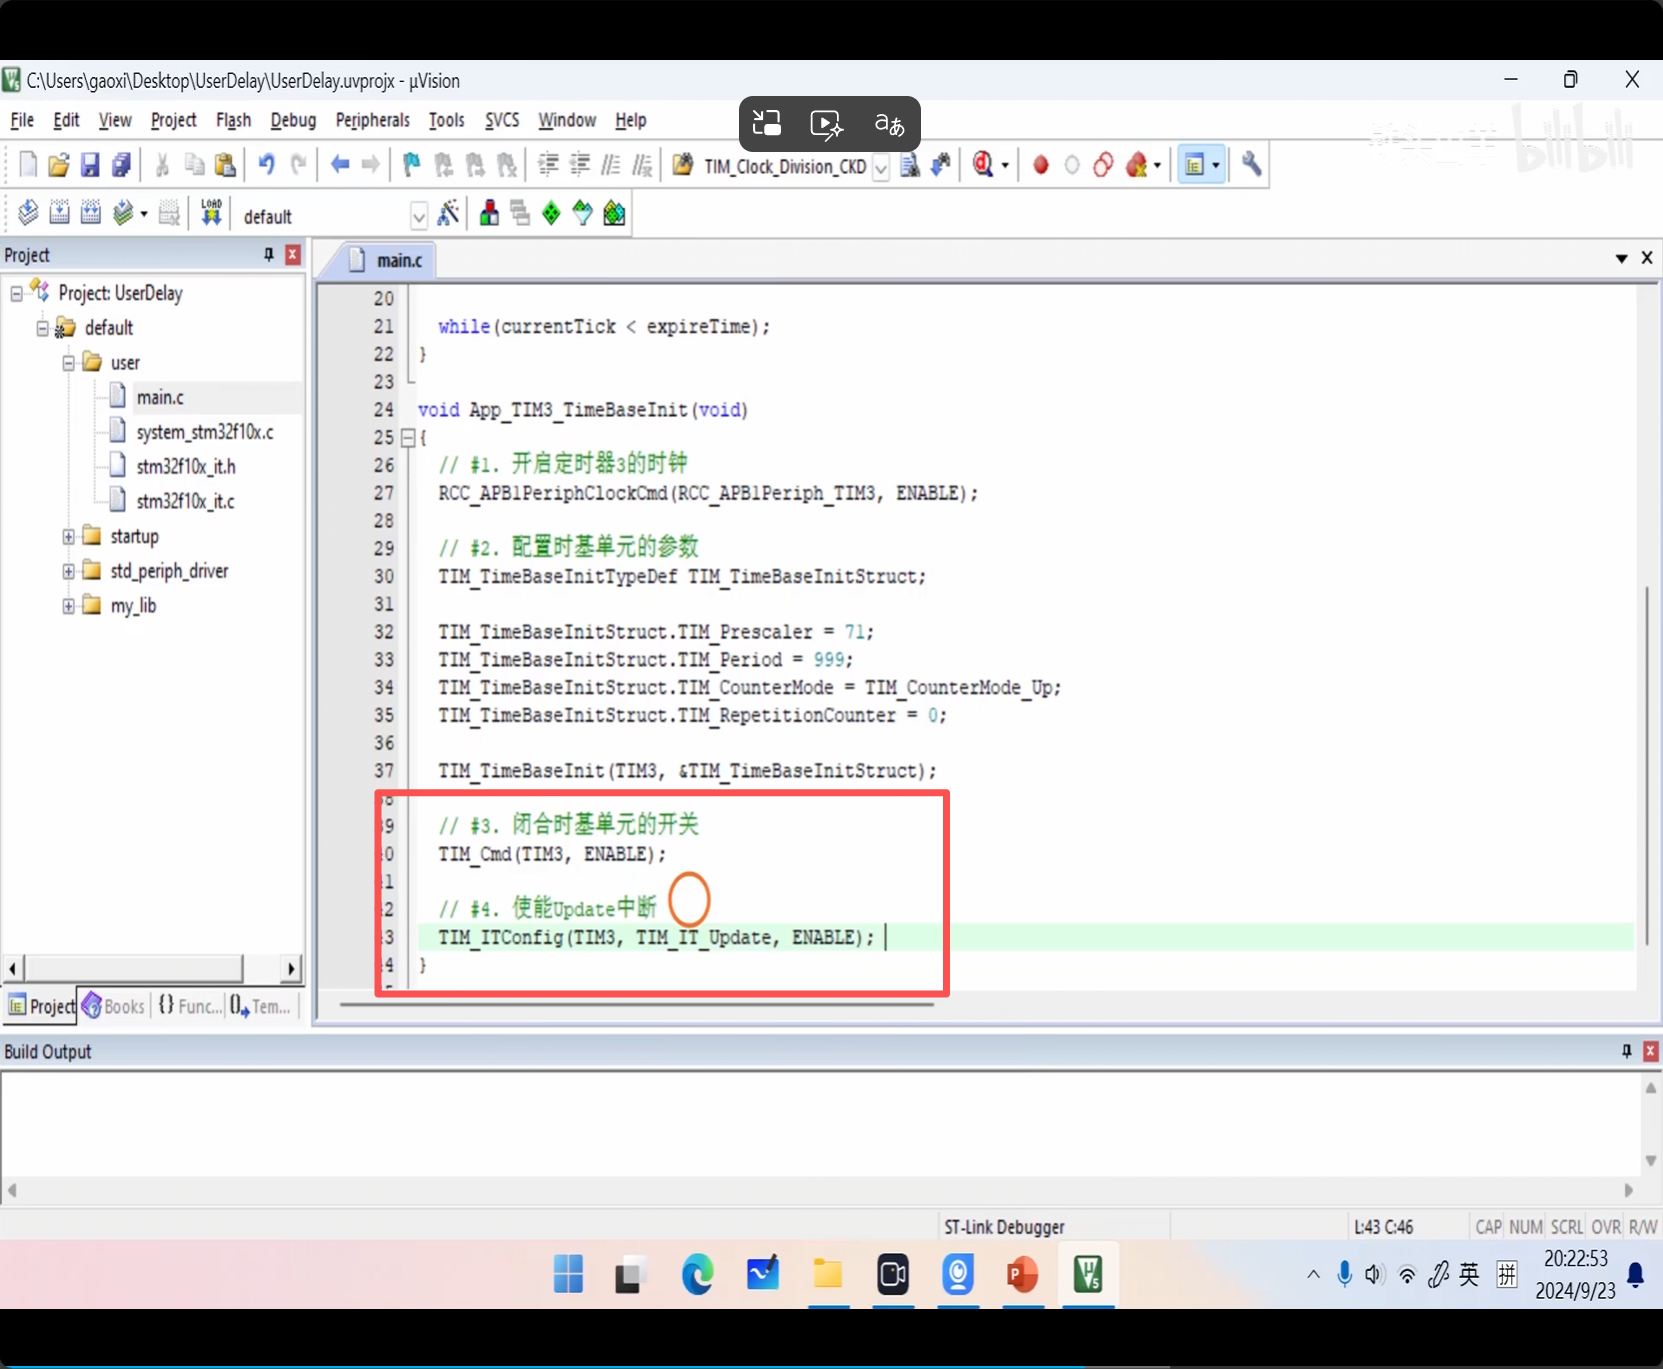Save the current file
Viewport: 1663px width, 1369px height.
pos(90,165)
